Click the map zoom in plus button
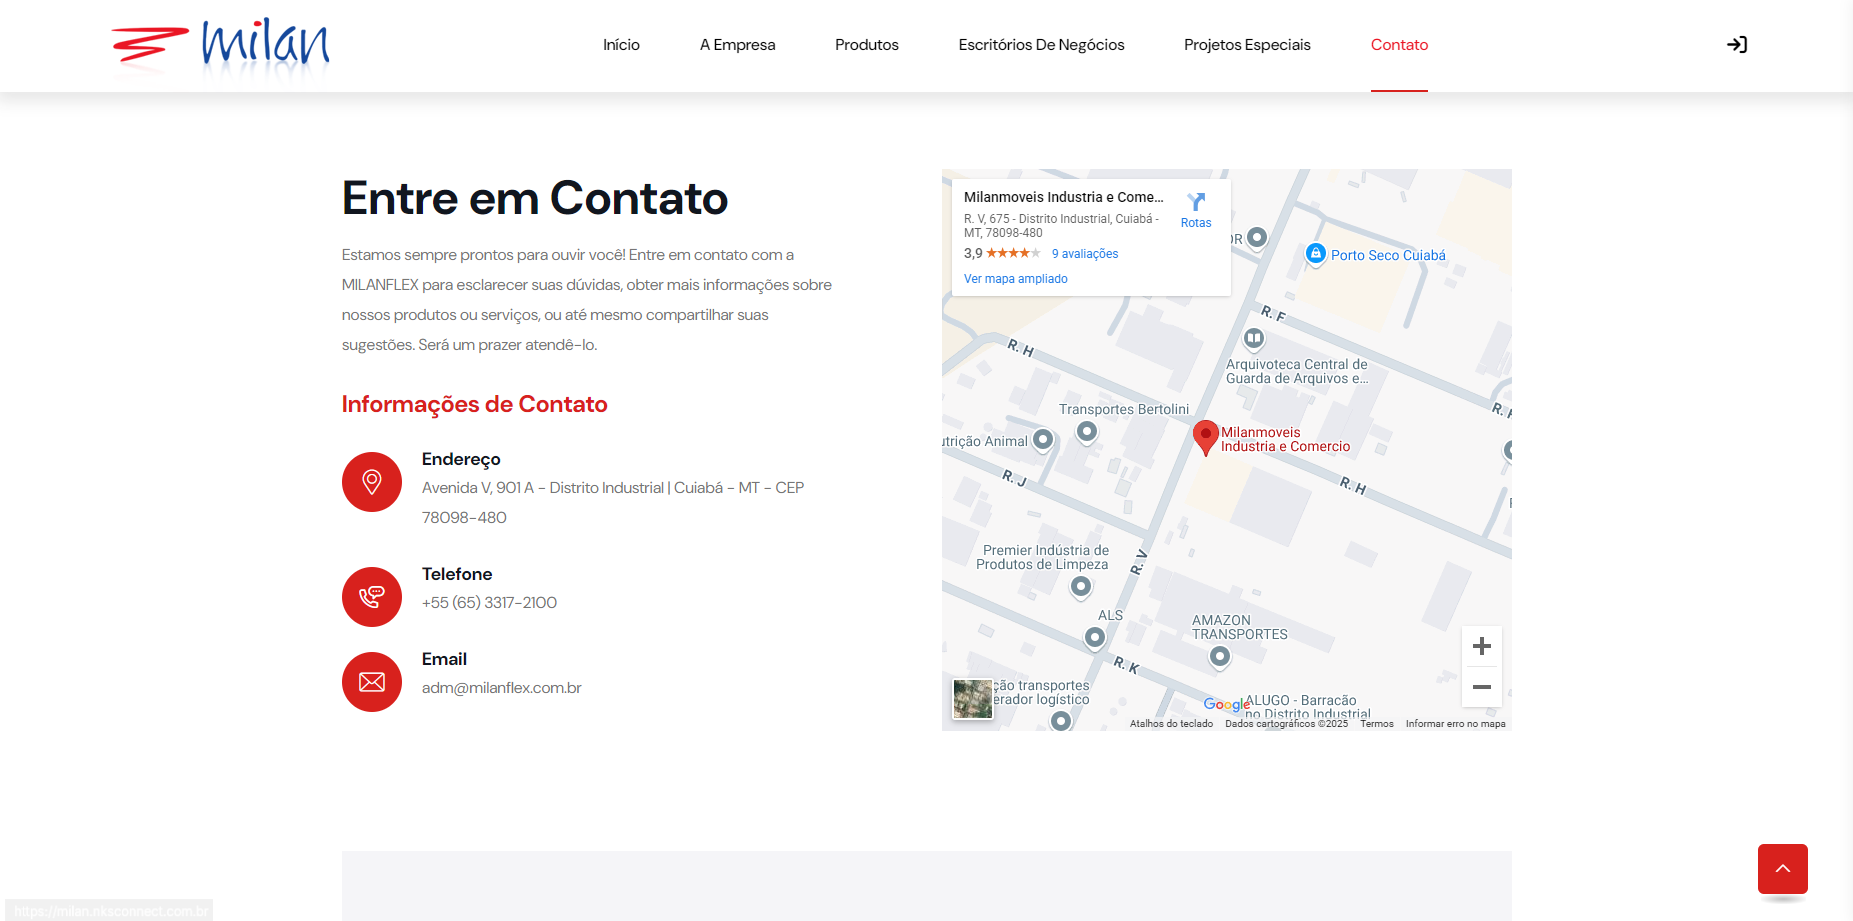1853x921 pixels. point(1482,646)
